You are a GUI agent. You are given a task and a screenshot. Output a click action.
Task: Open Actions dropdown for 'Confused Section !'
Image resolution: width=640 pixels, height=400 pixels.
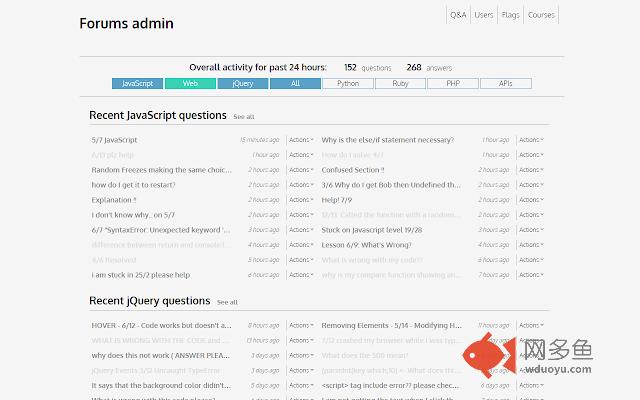531,170
